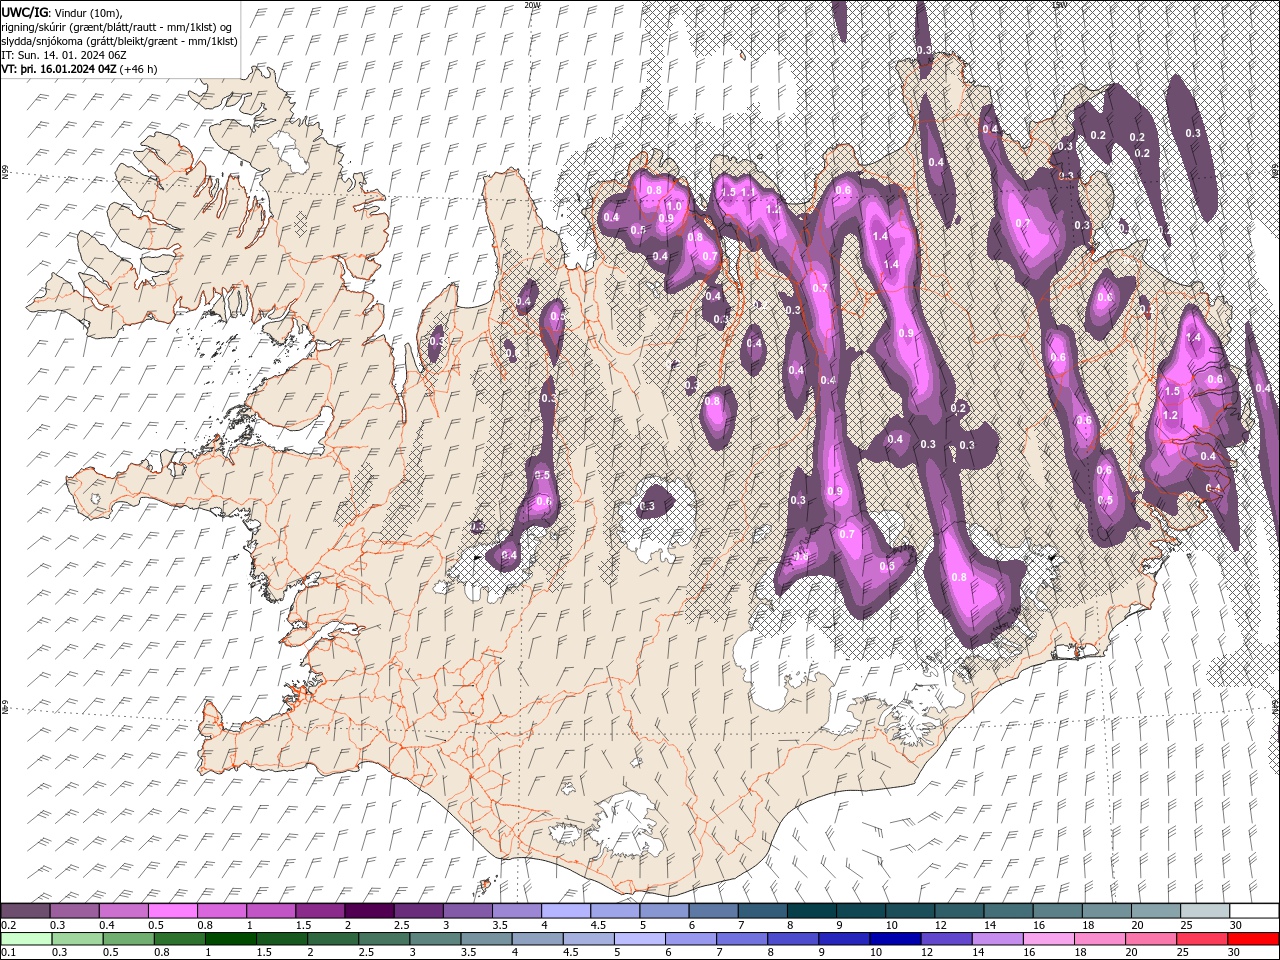
Task: Click the '20W' longitude label at map top
Action: [532, 5]
